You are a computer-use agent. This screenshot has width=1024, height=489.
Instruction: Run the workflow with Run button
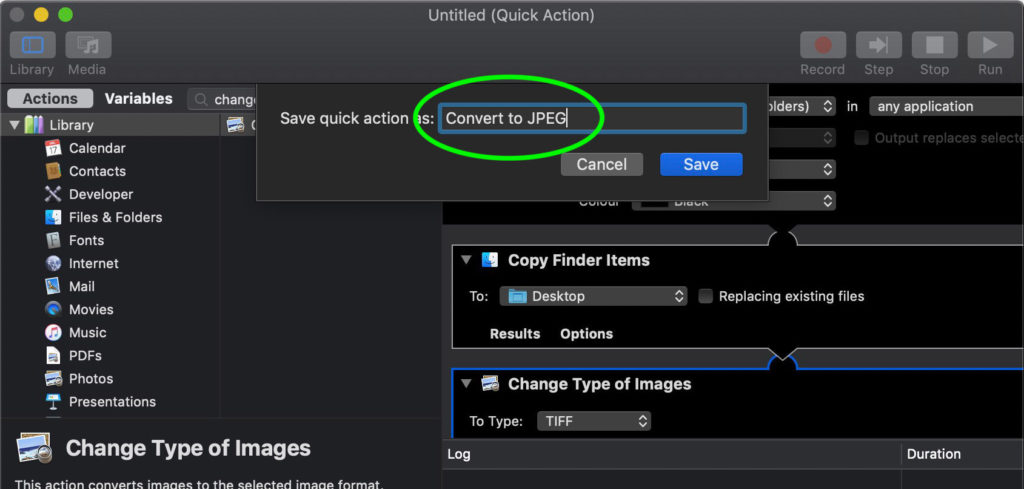tap(990, 44)
